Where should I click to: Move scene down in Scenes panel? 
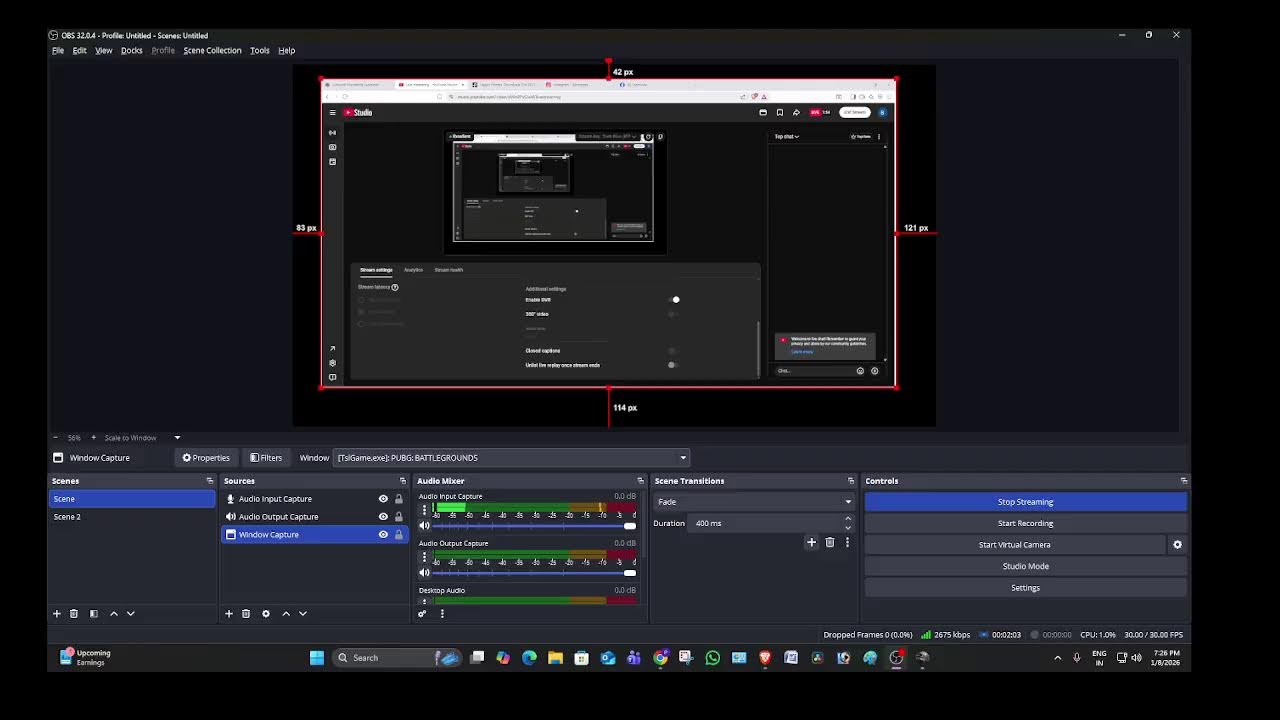click(x=130, y=613)
